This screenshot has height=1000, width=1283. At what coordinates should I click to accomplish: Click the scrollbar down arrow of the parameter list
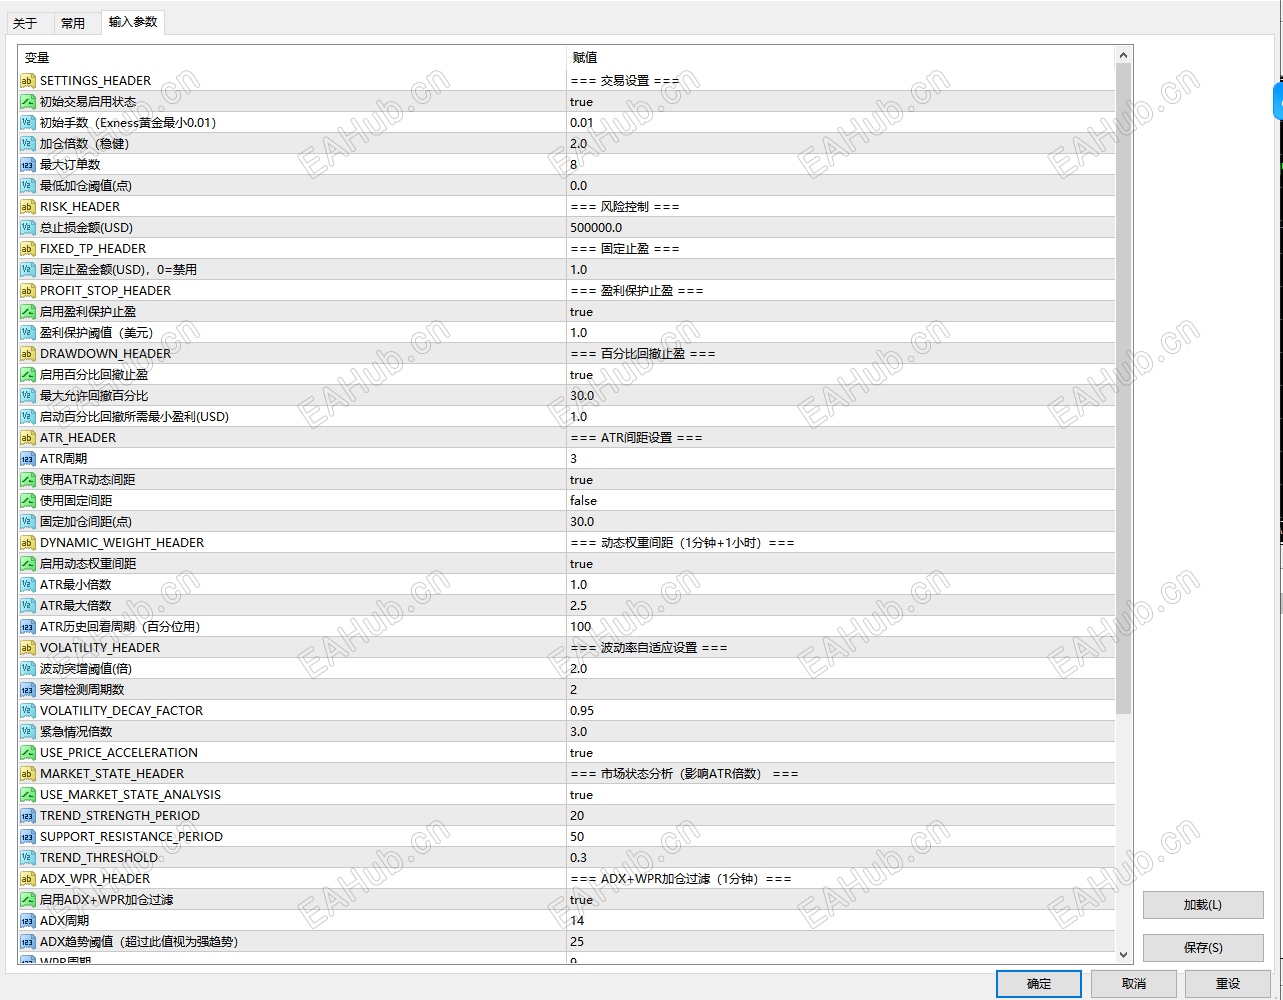pyautogui.click(x=1124, y=955)
